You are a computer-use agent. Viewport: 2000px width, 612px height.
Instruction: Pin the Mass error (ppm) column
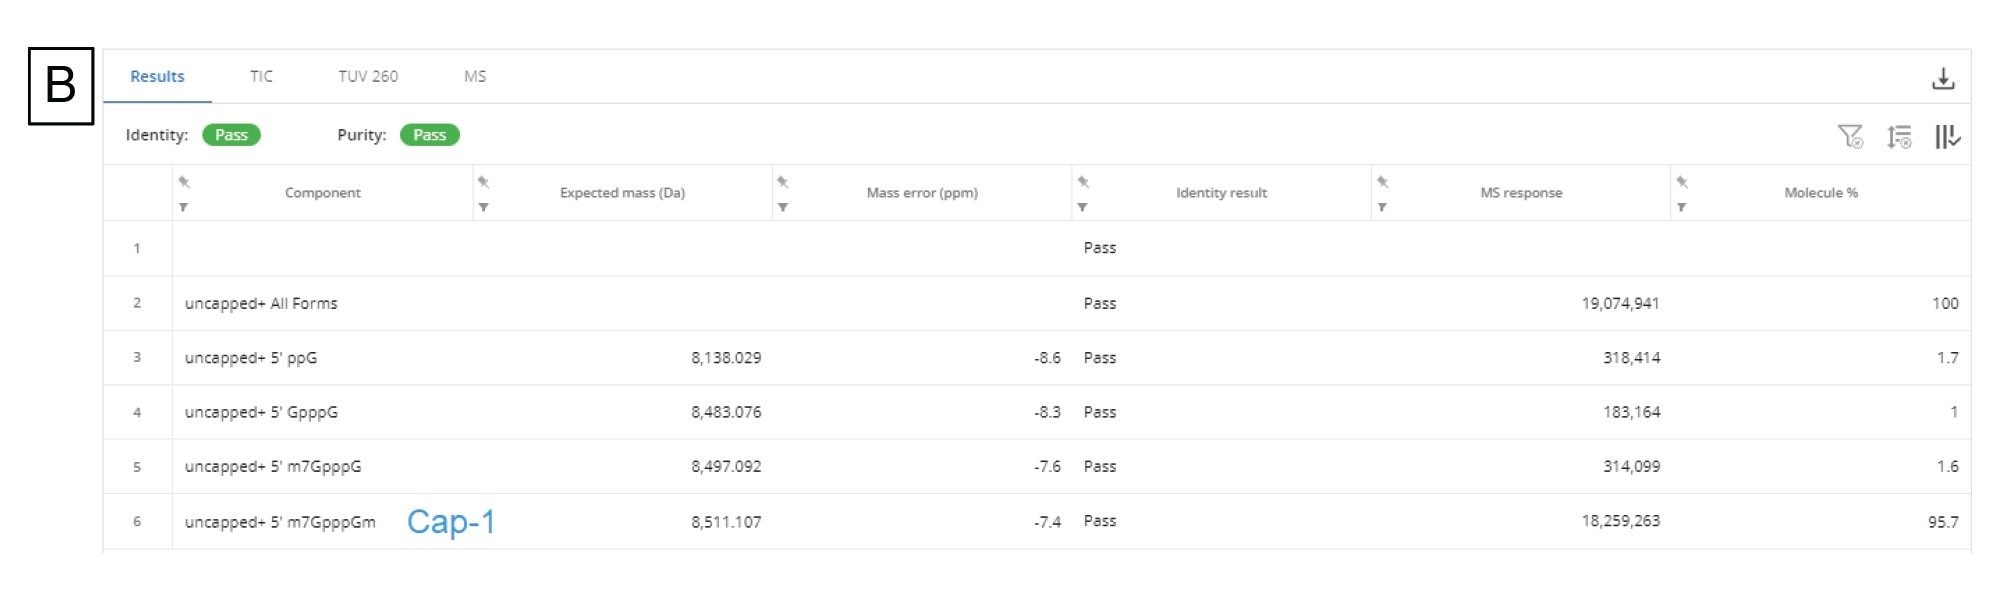tap(783, 182)
